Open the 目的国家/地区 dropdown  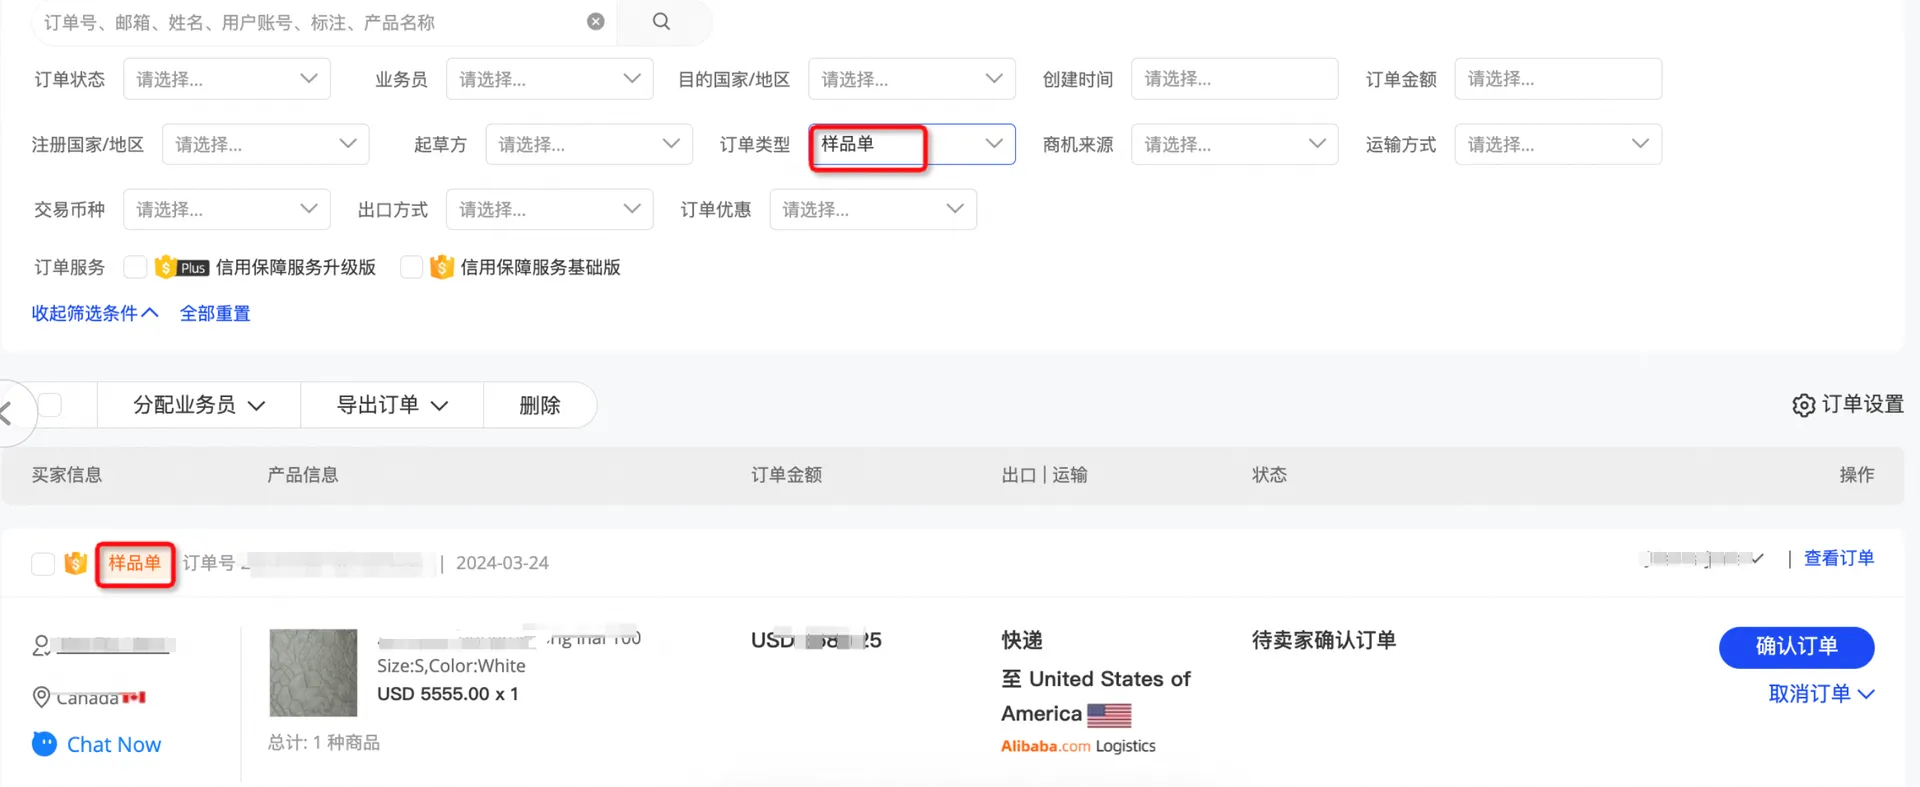pyautogui.click(x=911, y=79)
